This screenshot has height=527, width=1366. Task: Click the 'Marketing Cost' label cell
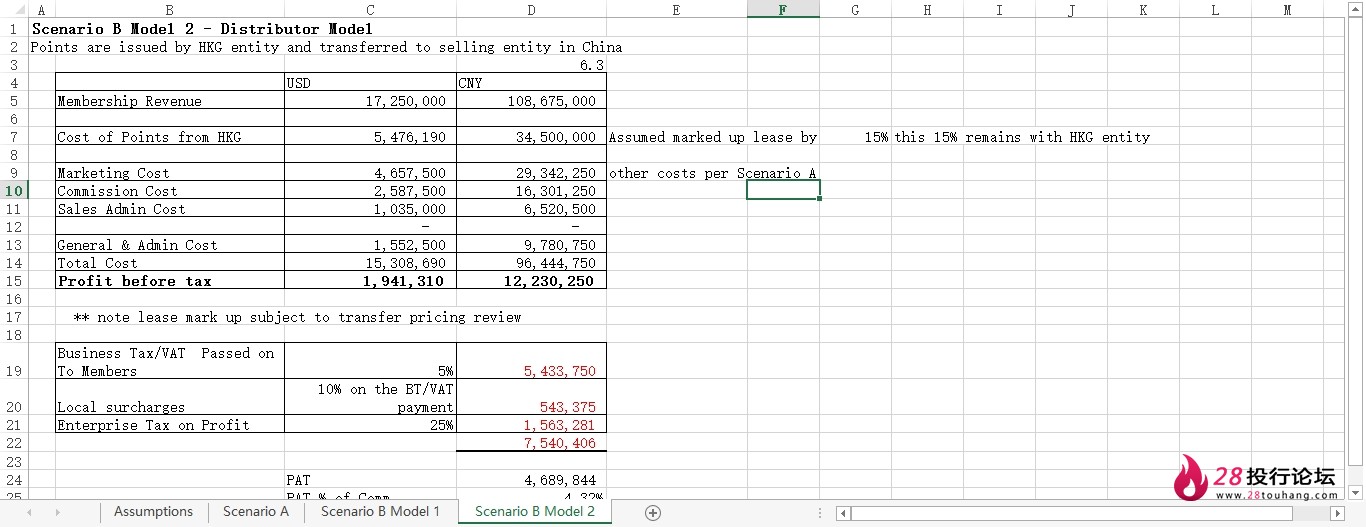click(170, 173)
